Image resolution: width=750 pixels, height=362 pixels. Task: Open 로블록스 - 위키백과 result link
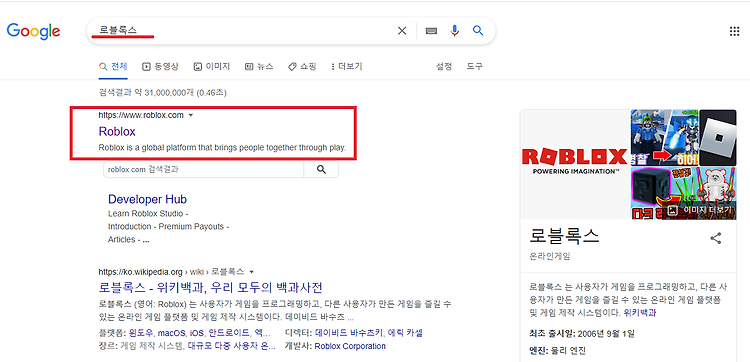tap(210, 287)
